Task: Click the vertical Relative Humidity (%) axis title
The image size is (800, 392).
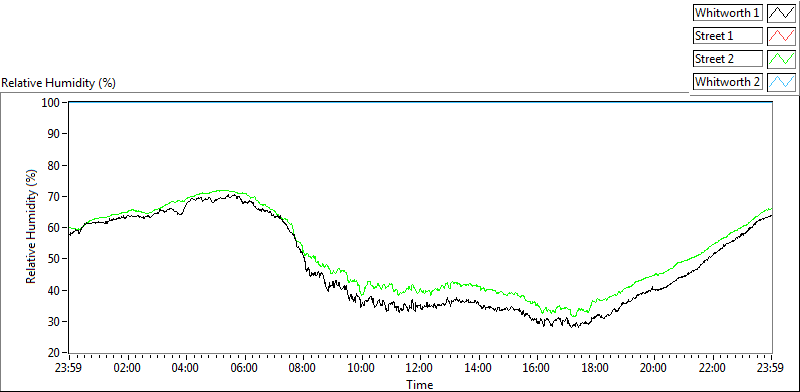Action: (x=32, y=228)
